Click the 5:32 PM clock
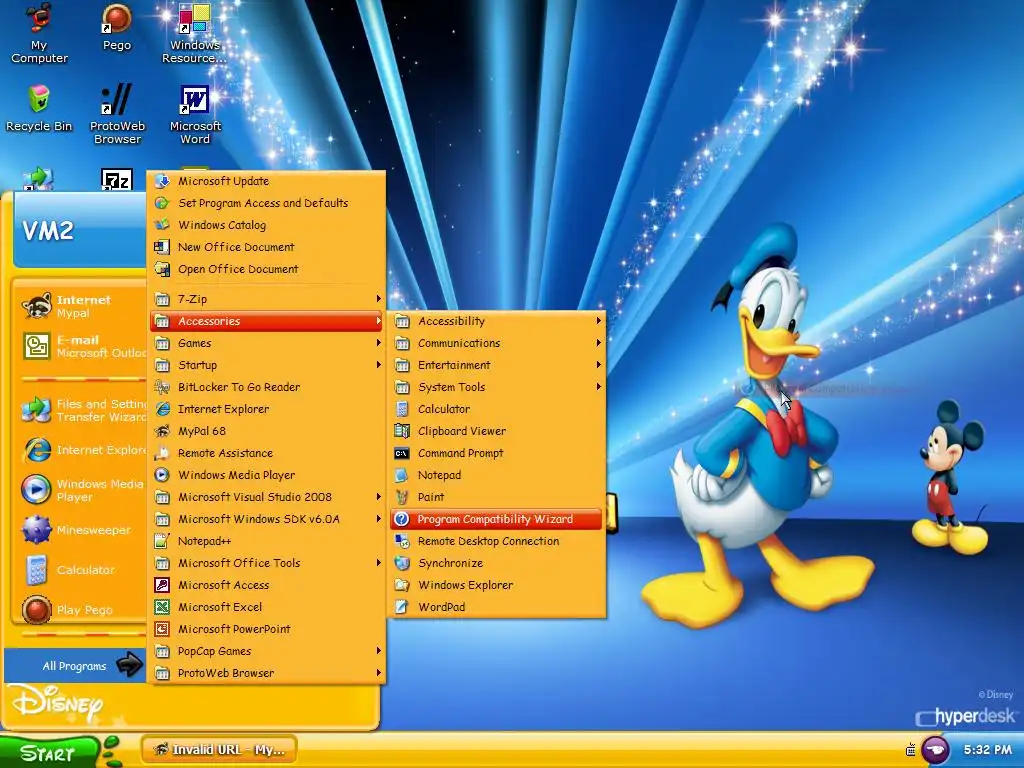 point(987,750)
